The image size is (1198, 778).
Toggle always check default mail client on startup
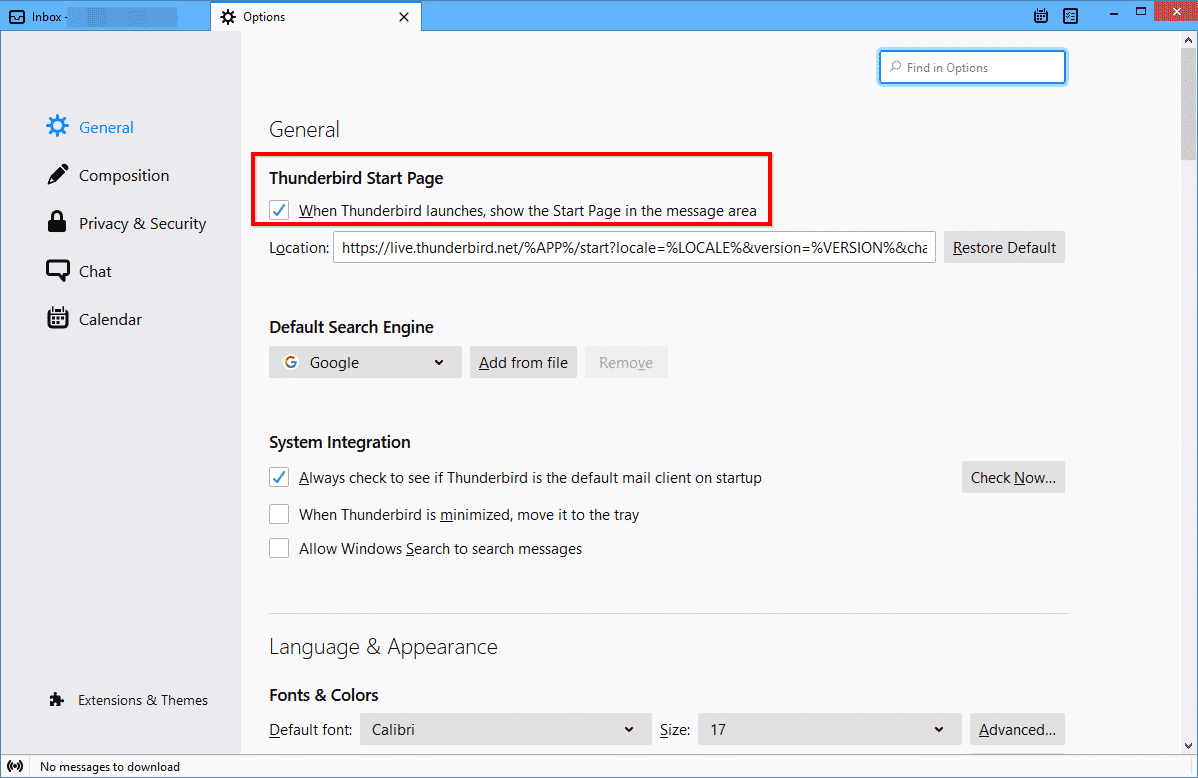point(279,478)
